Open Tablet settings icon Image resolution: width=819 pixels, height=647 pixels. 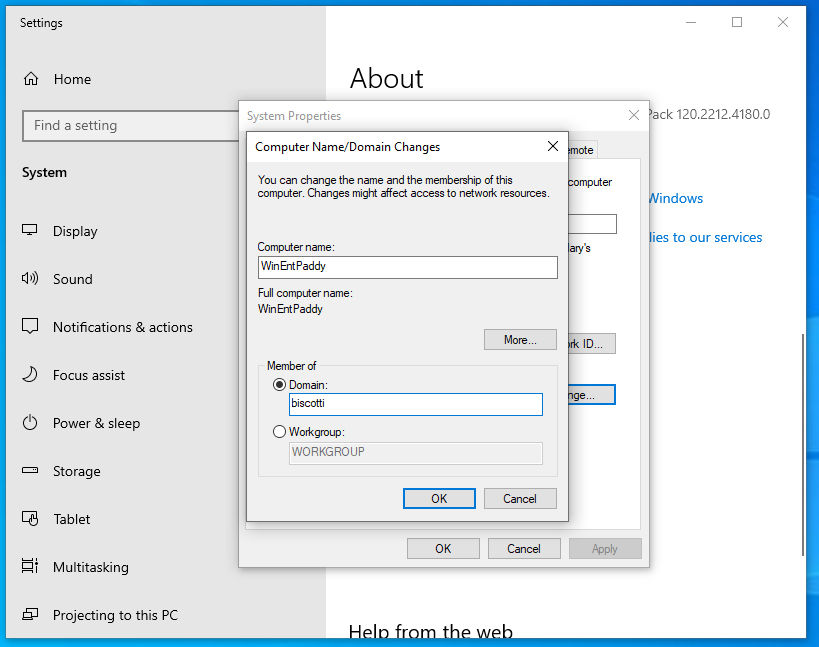pos(31,519)
